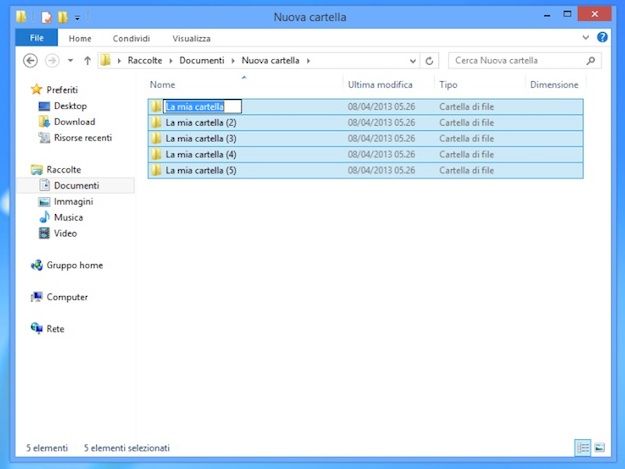Select folder La mia cartella (4)
This screenshot has height=469, width=625.
tap(366, 155)
